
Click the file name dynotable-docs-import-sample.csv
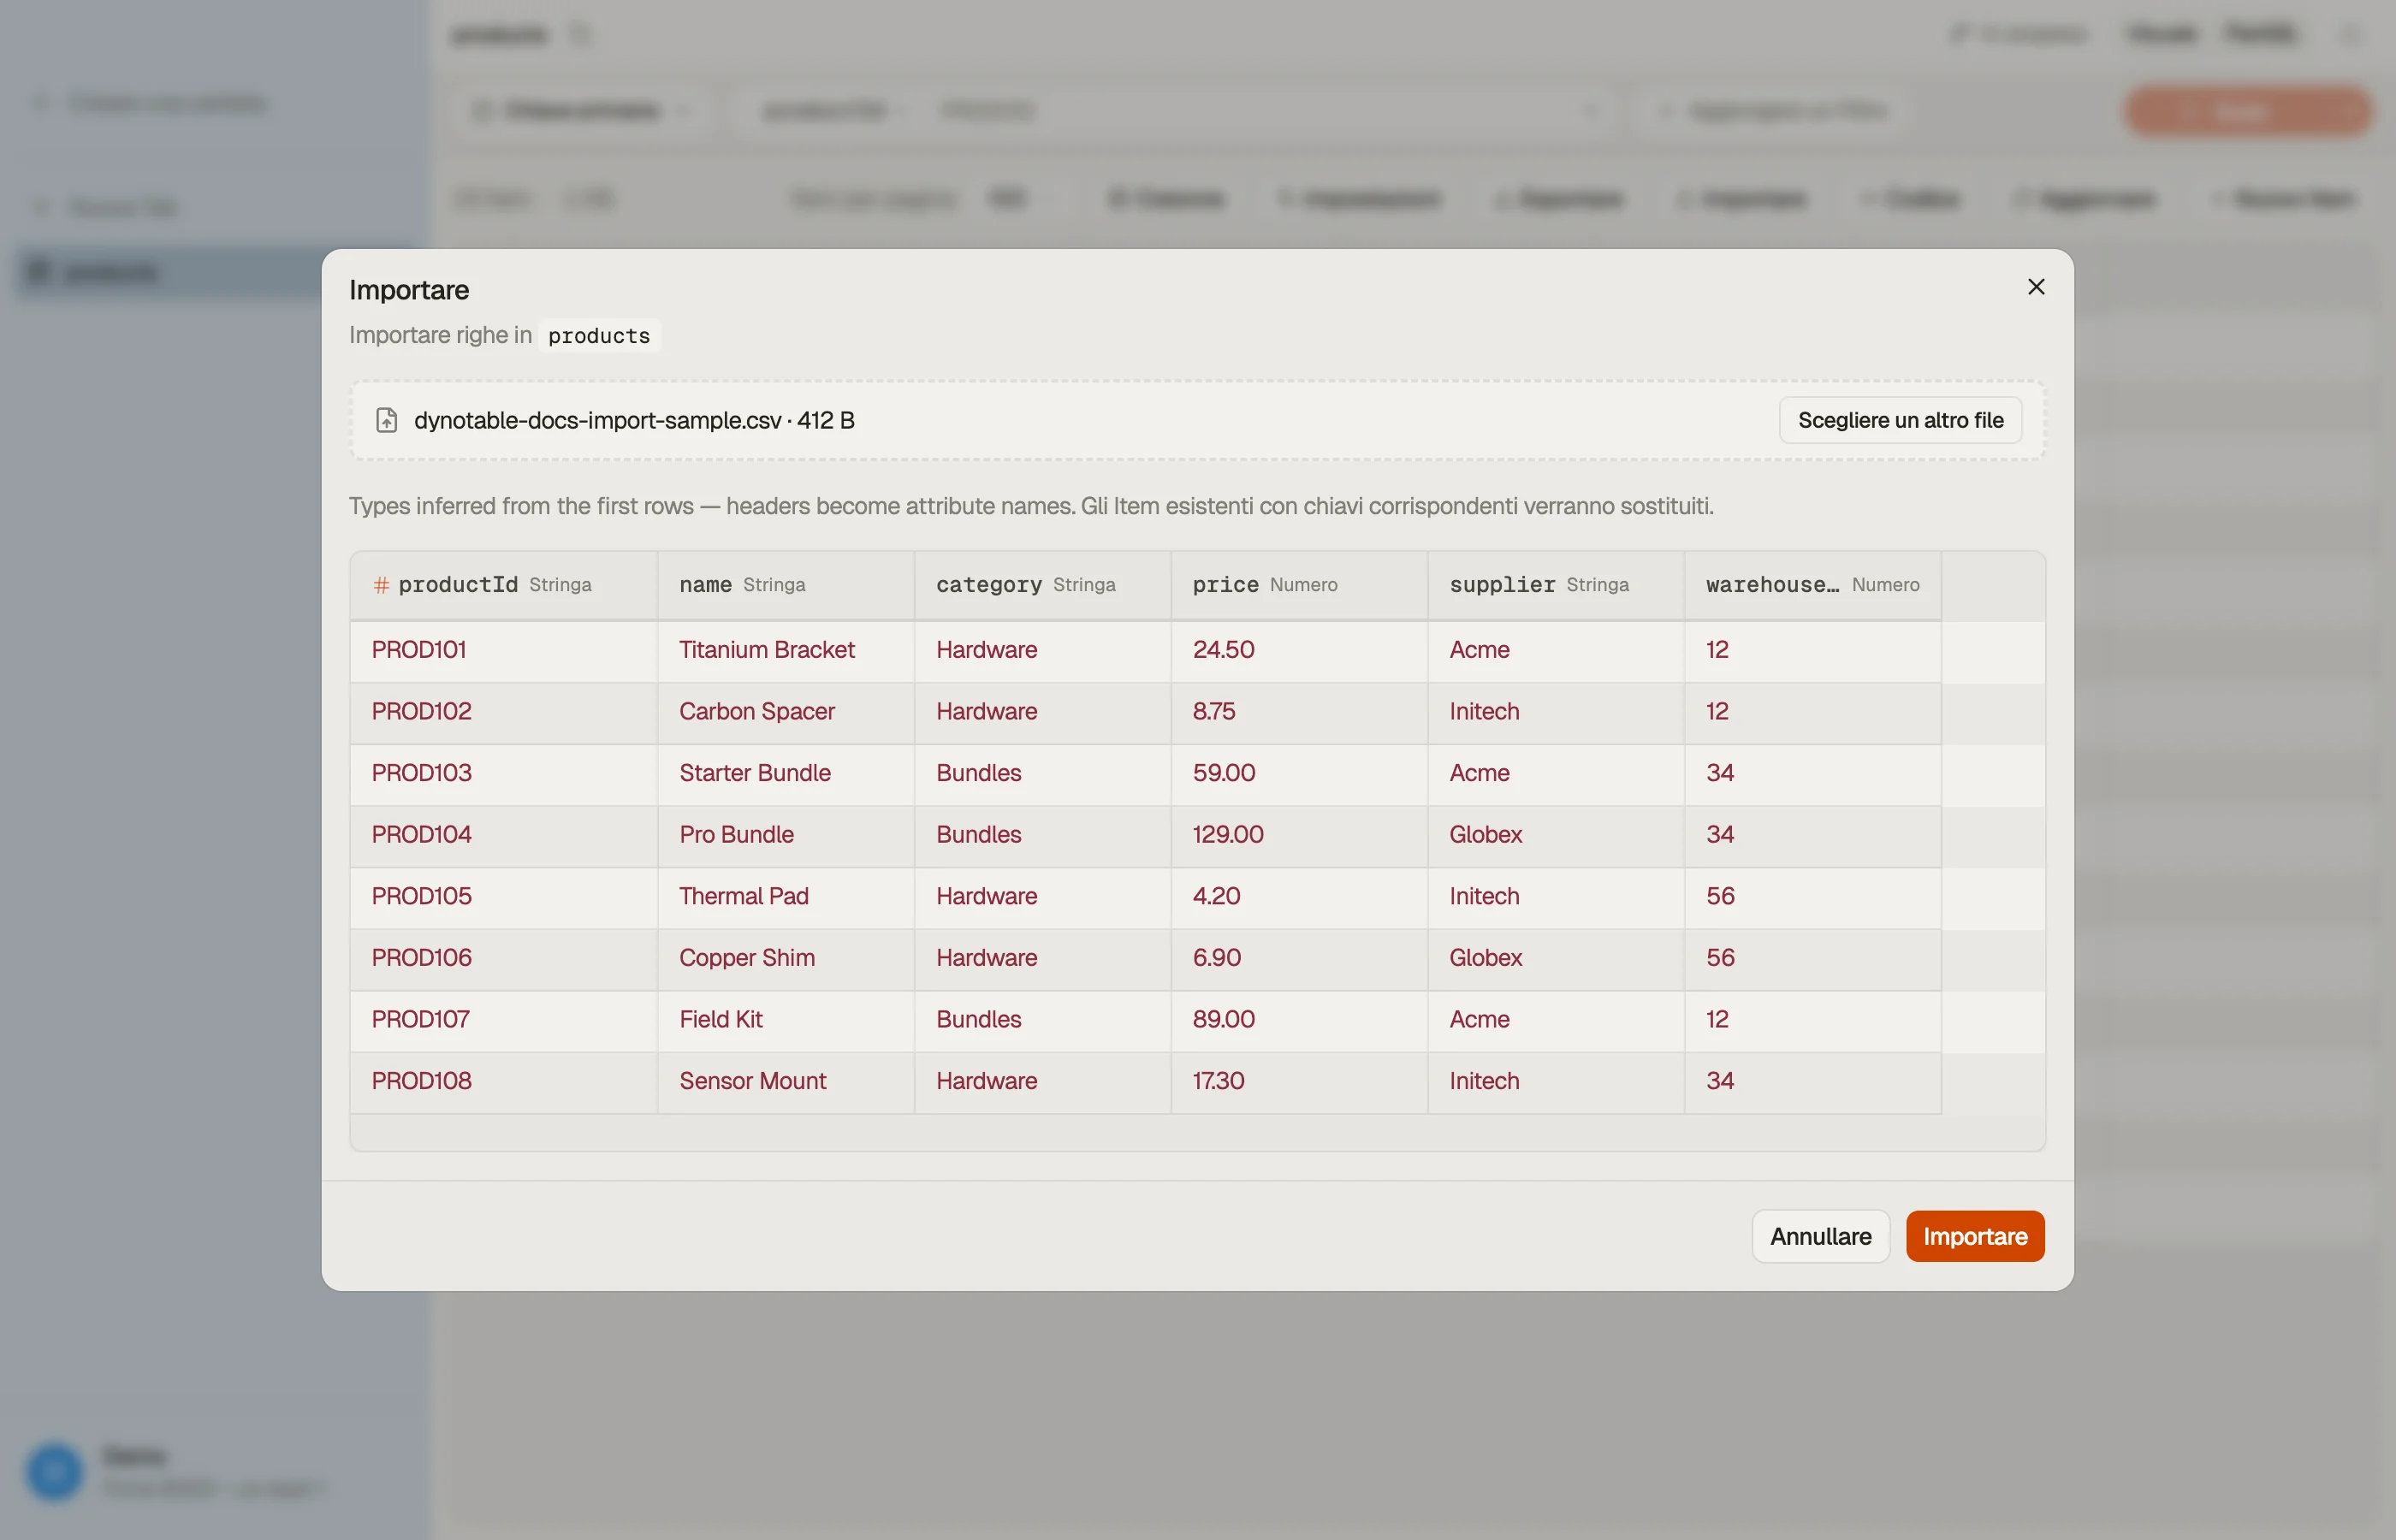coord(597,420)
